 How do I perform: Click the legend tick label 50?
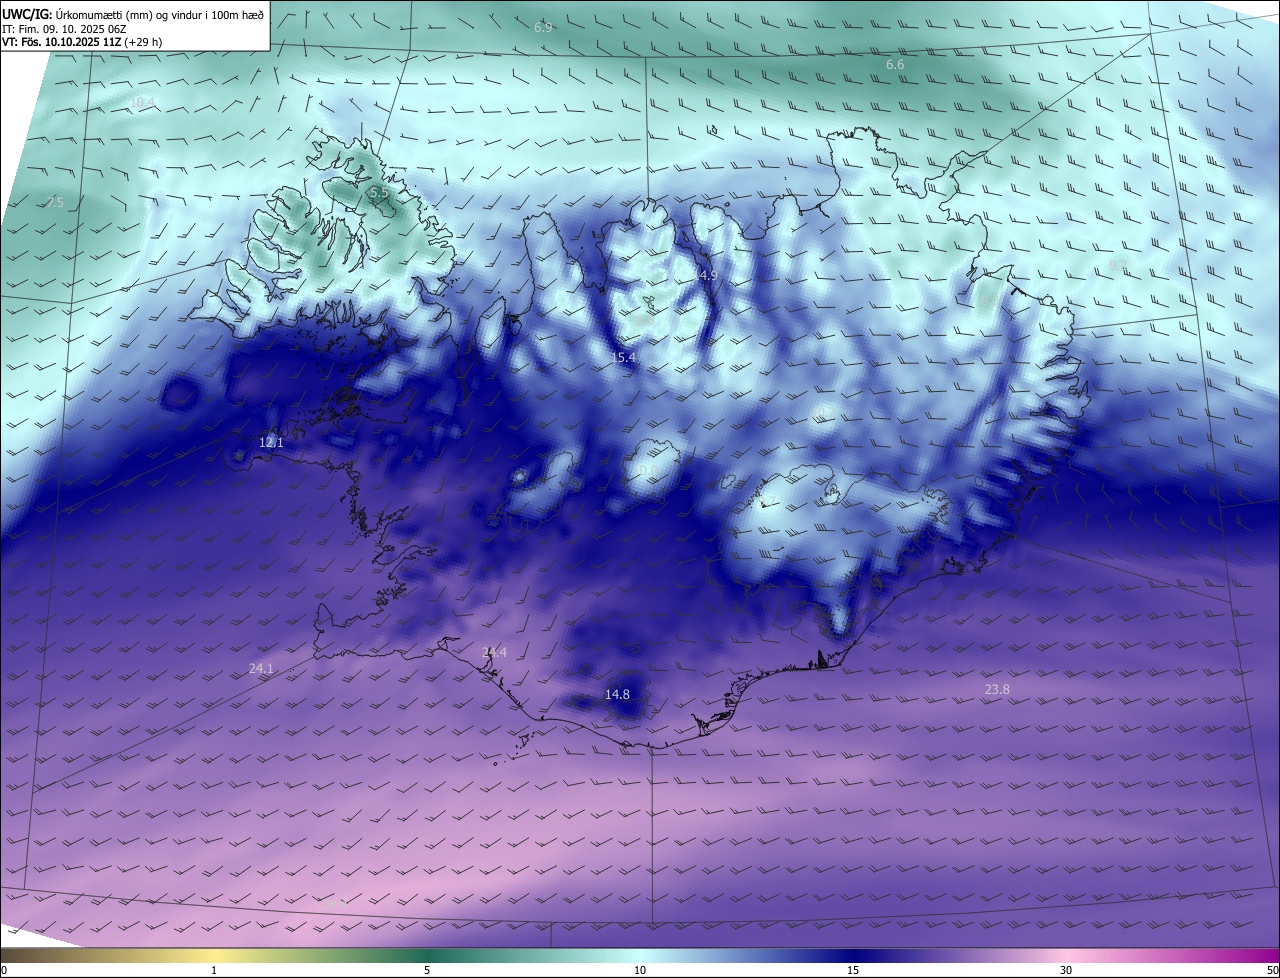tap(1272, 970)
